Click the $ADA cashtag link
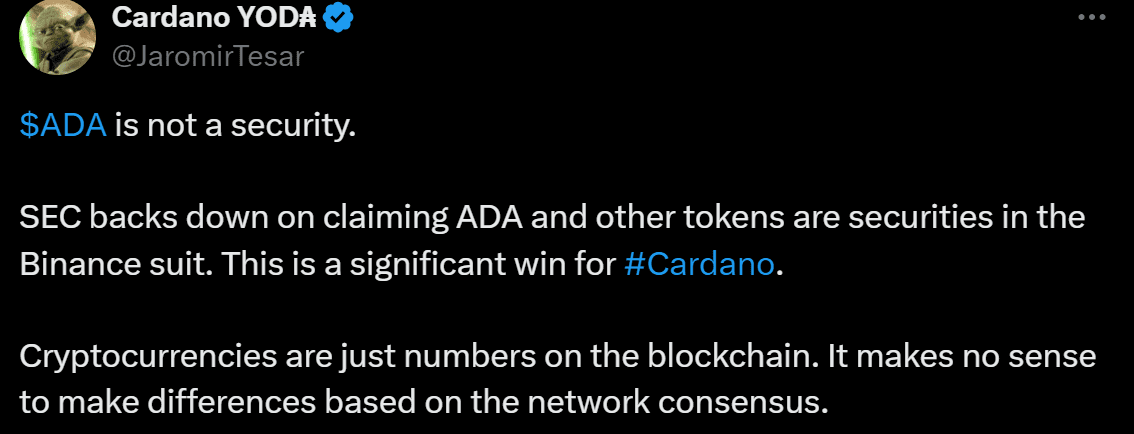The width and height of the screenshot is (1134, 434). point(63,128)
